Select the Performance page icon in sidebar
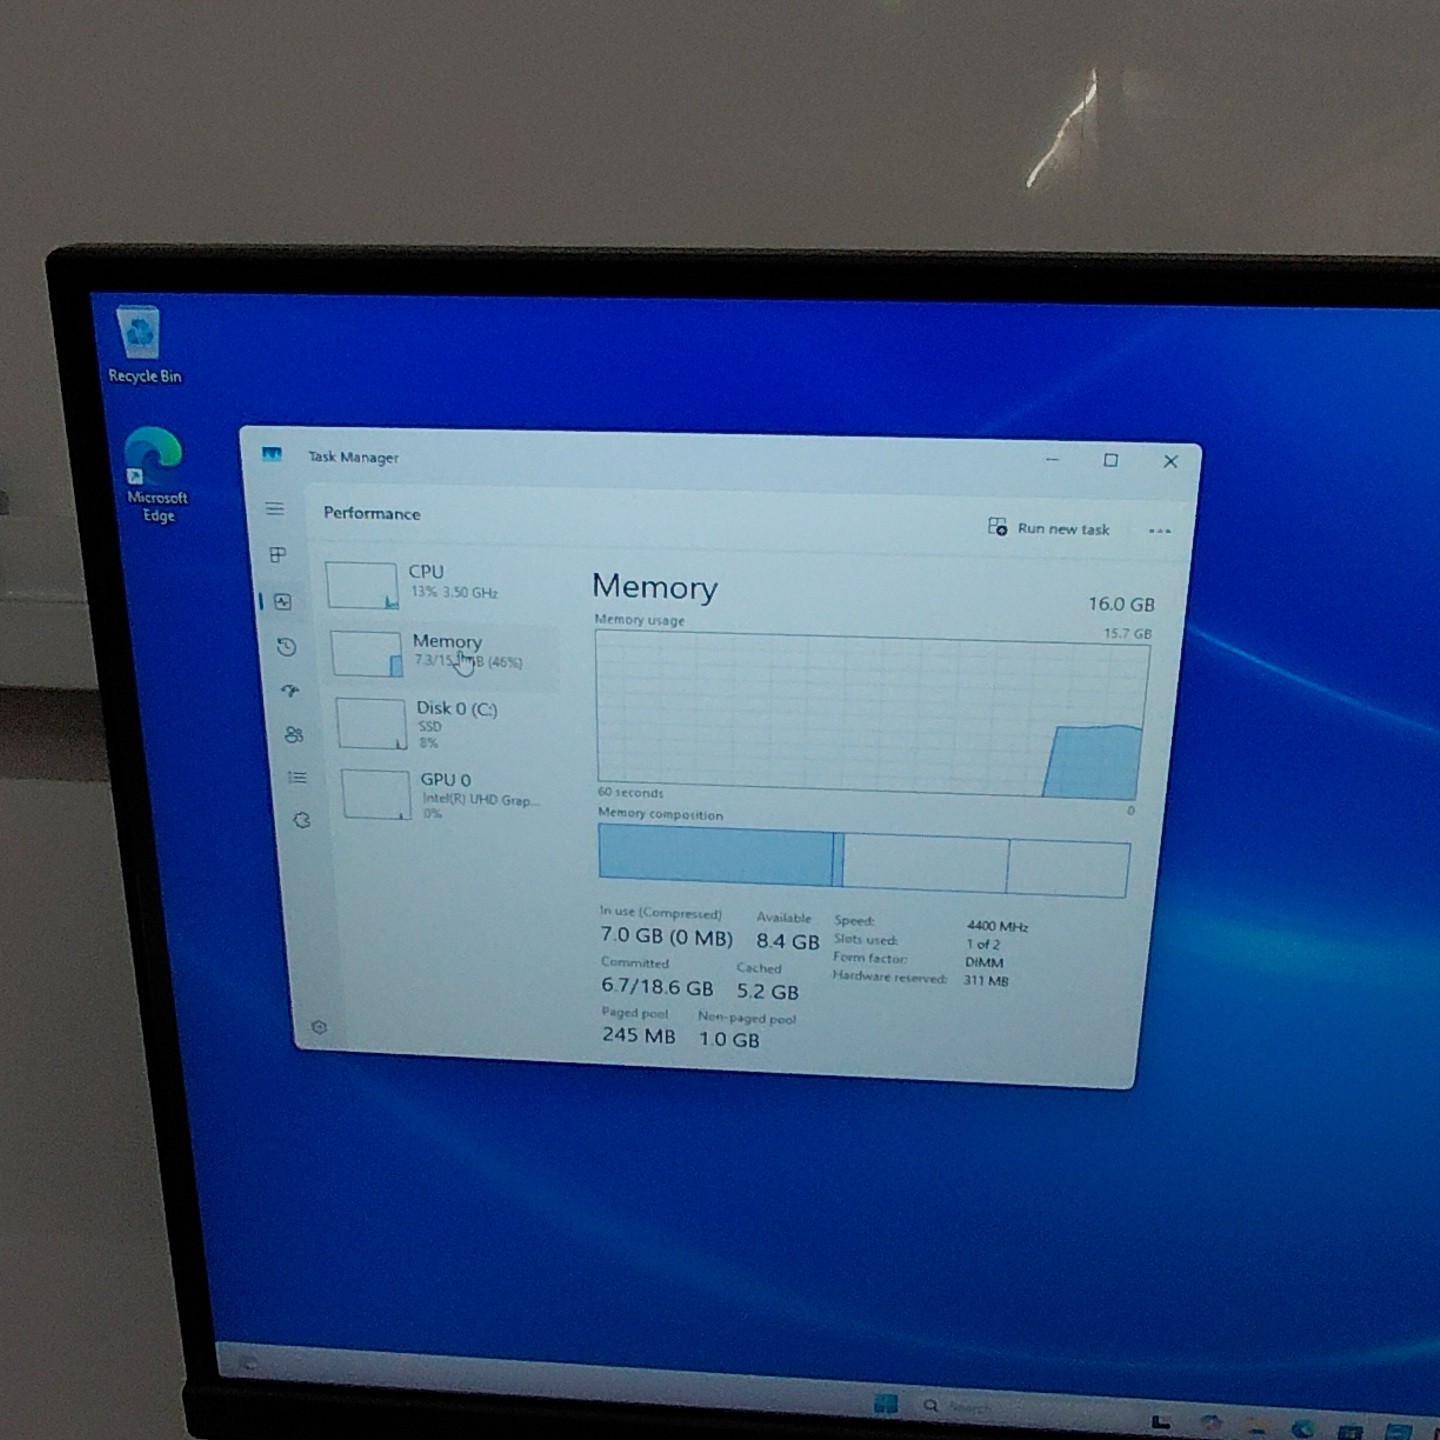Screen dimensions: 1440x1440 pos(283,601)
